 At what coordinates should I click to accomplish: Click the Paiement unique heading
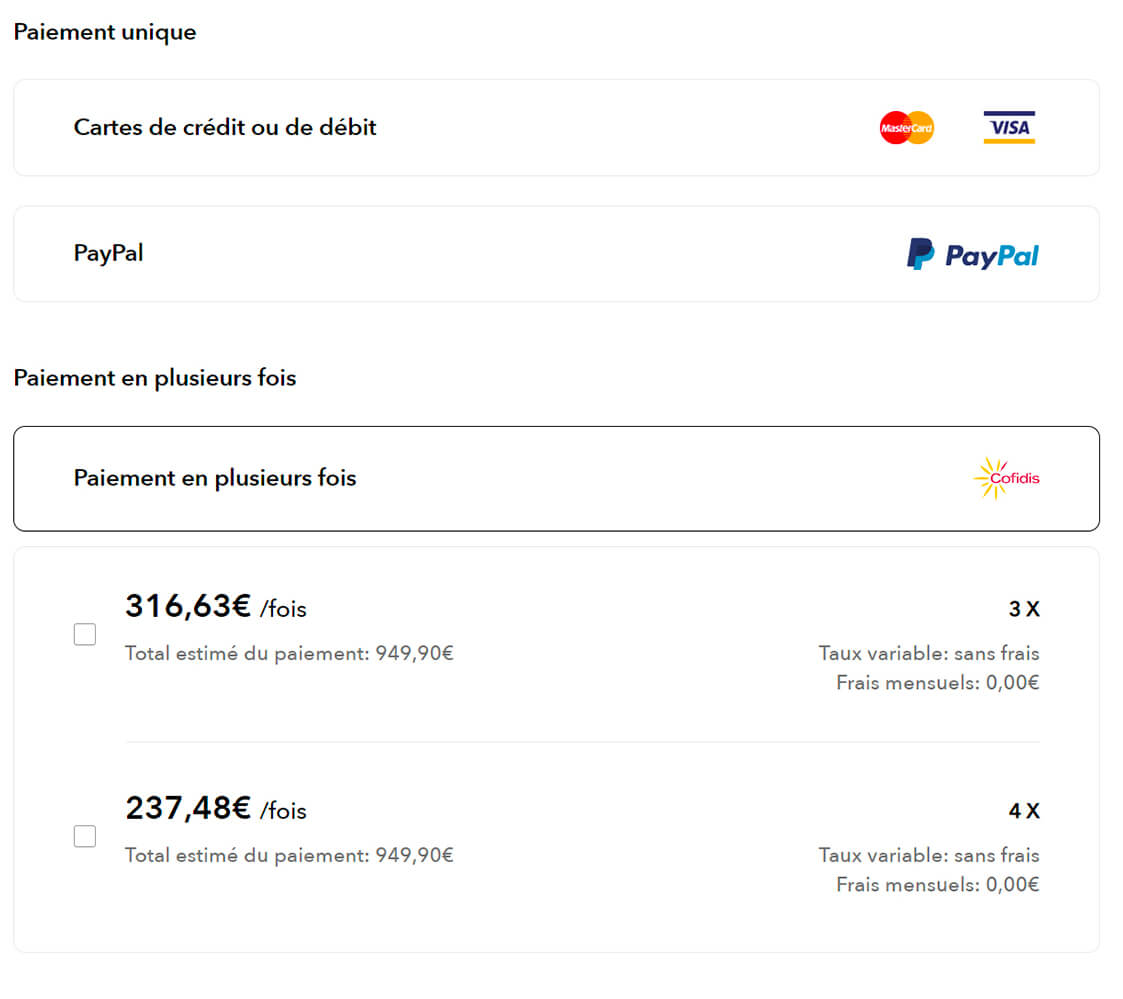105,32
